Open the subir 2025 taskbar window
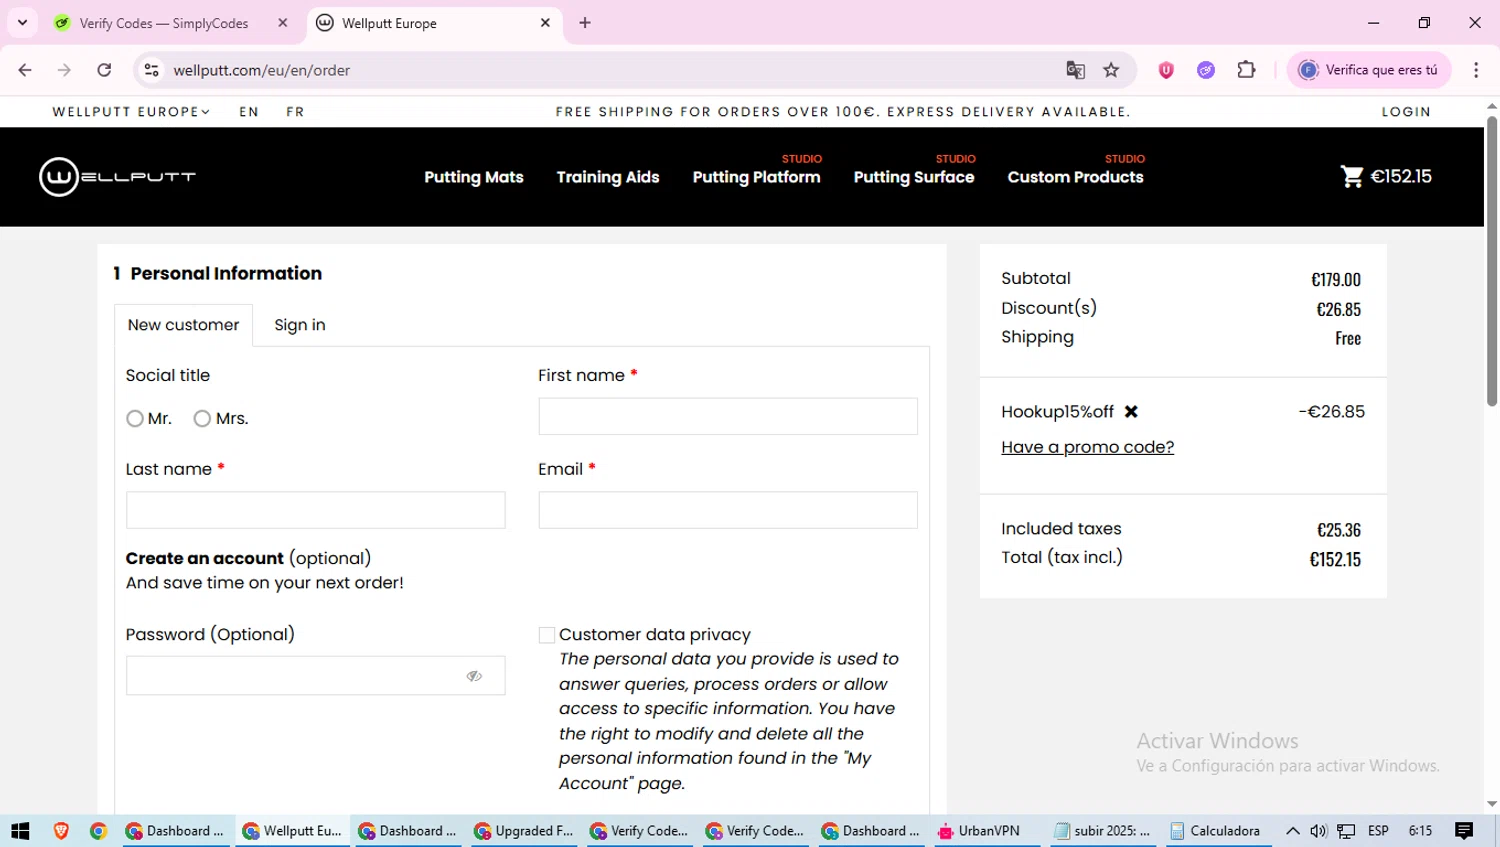Viewport: 1500px width, 847px height. 1104,831
